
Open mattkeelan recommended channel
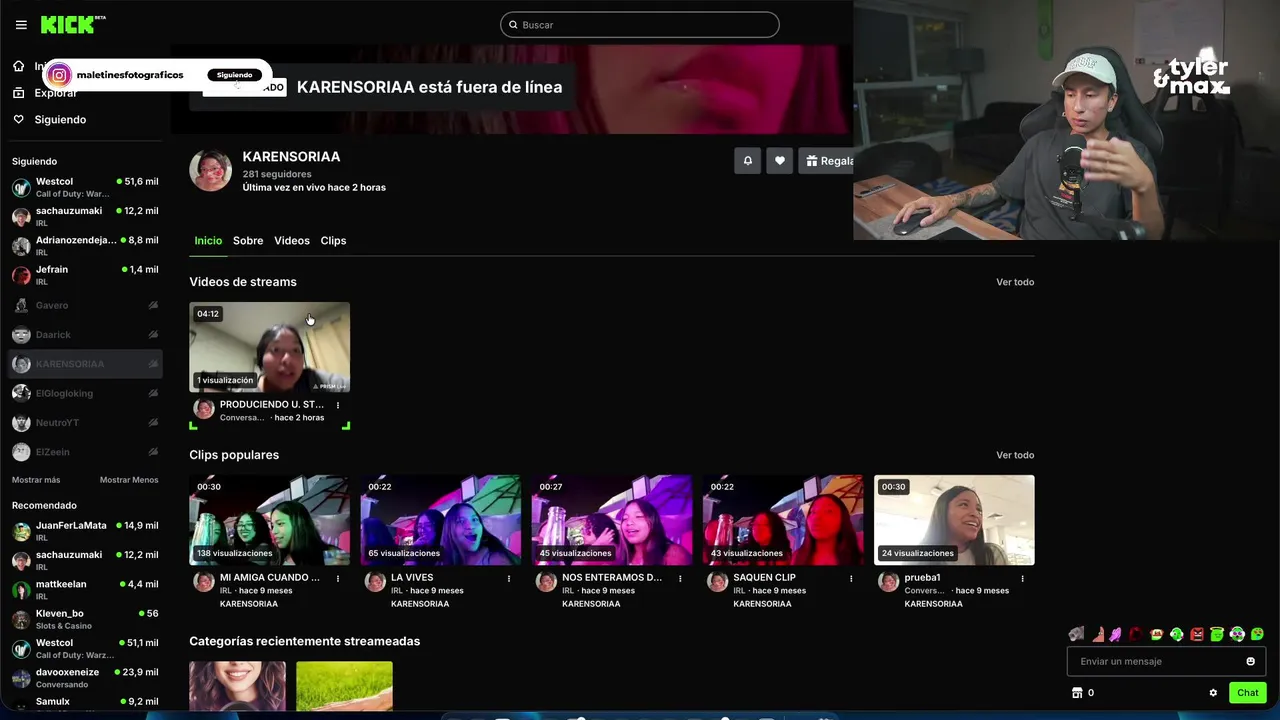(85, 590)
